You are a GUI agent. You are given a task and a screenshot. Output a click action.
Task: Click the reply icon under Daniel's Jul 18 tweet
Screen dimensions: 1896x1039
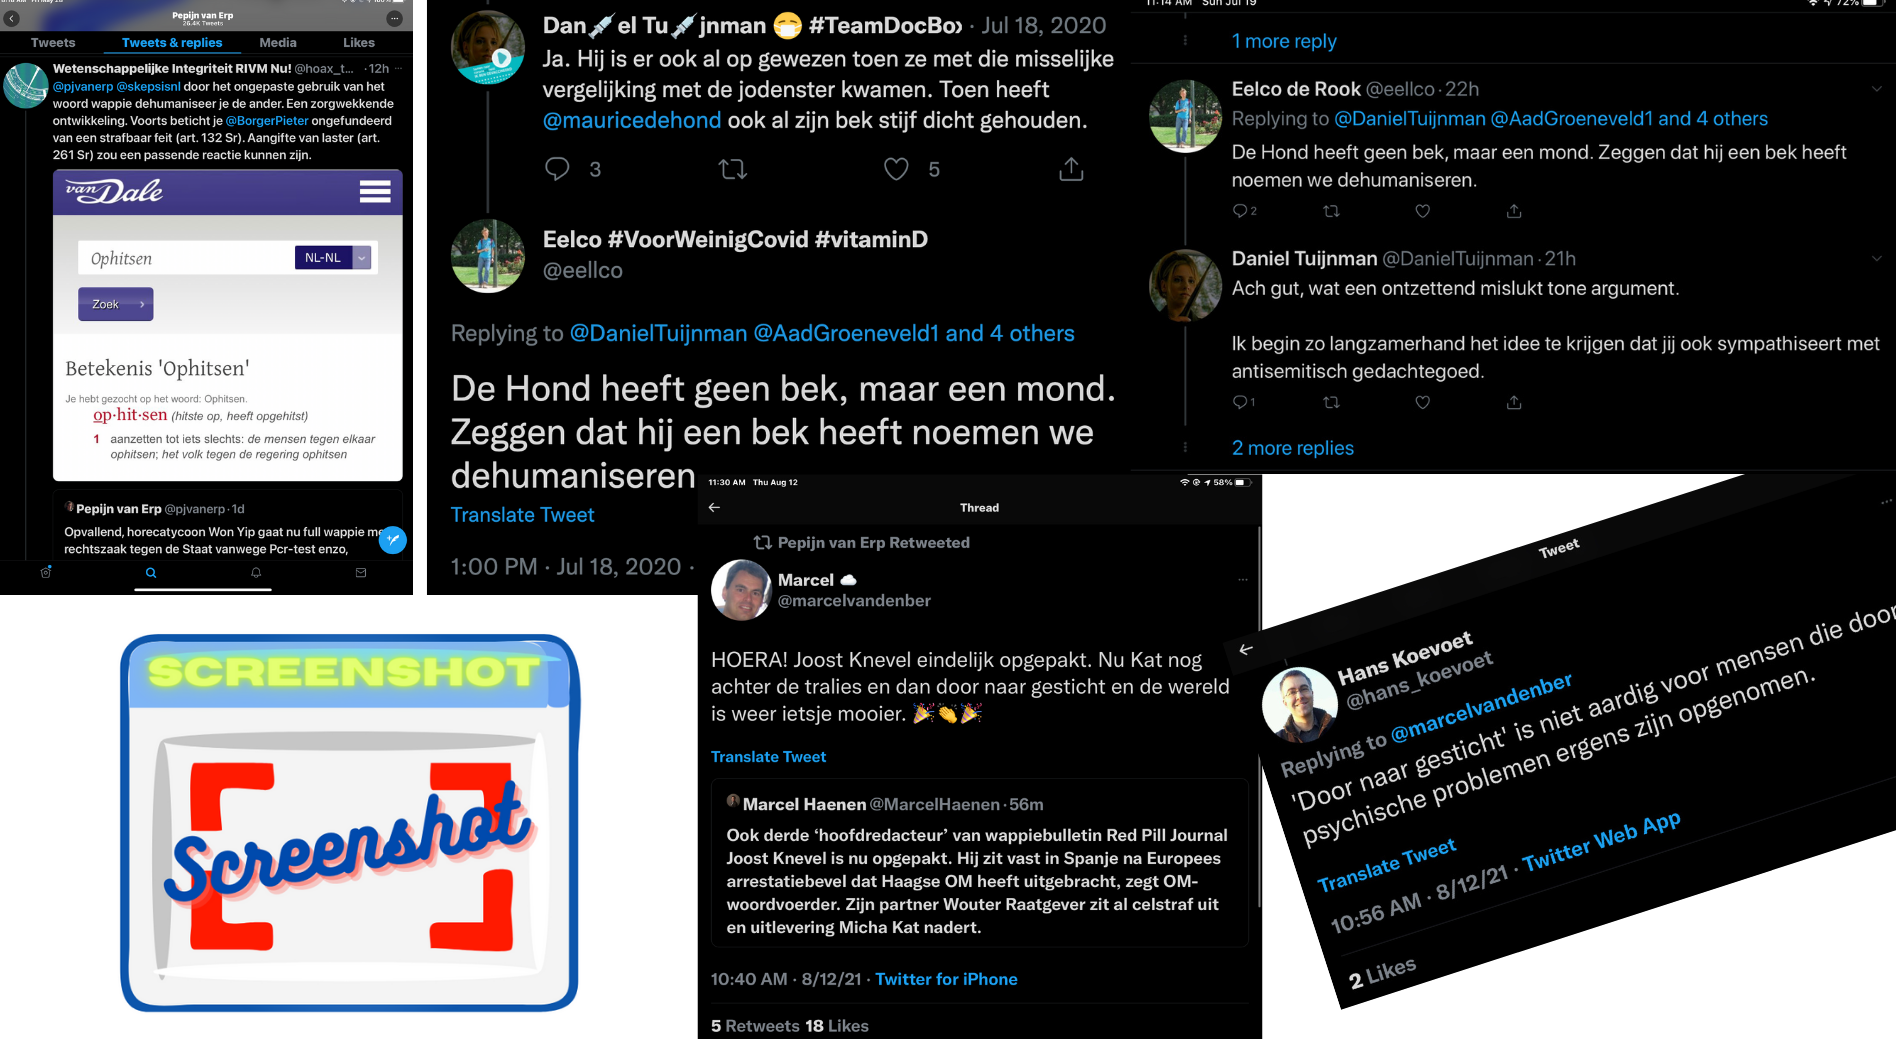coord(557,169)
